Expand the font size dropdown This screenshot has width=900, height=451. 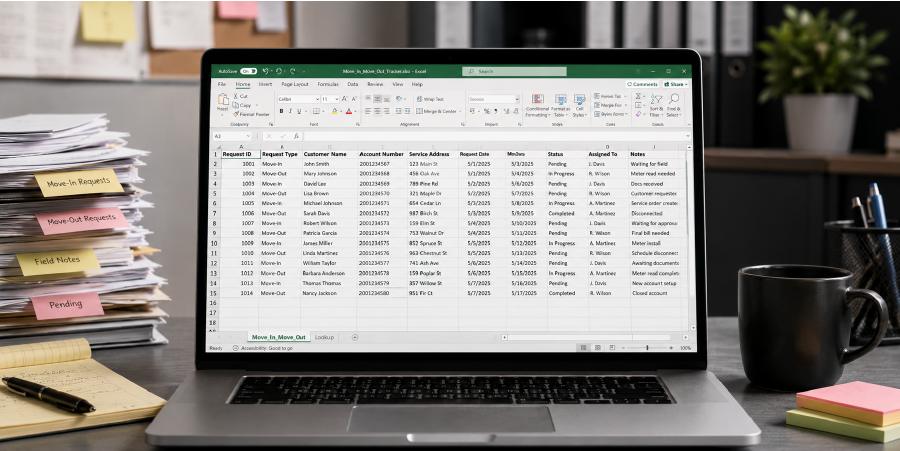click(330, 99)
